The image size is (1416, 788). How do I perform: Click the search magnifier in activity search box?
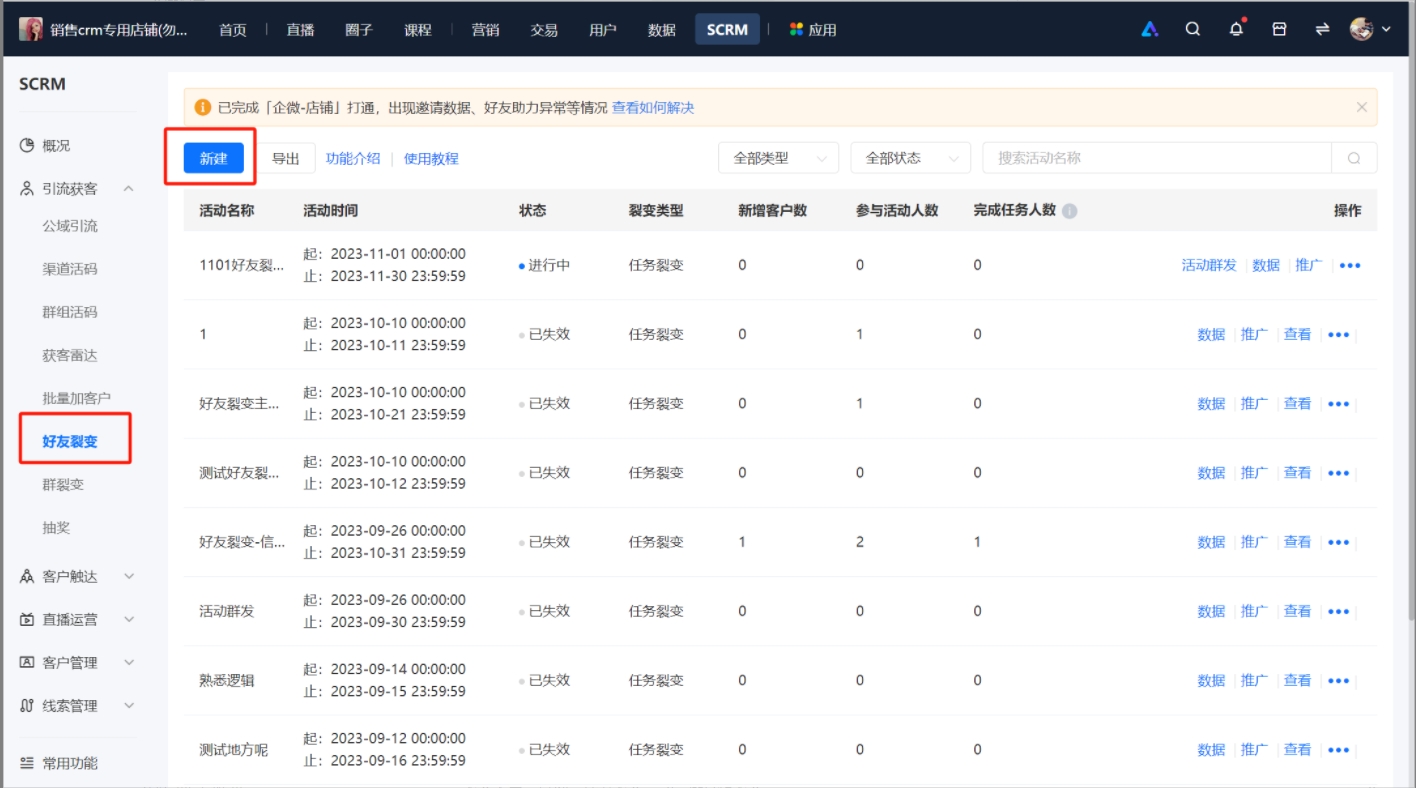[x=1355, y=157]
